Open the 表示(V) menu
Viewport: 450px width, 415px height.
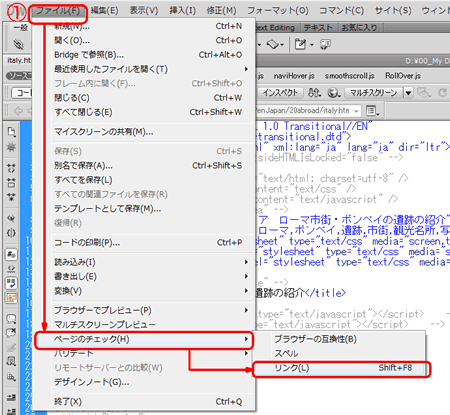coord(144,11)
